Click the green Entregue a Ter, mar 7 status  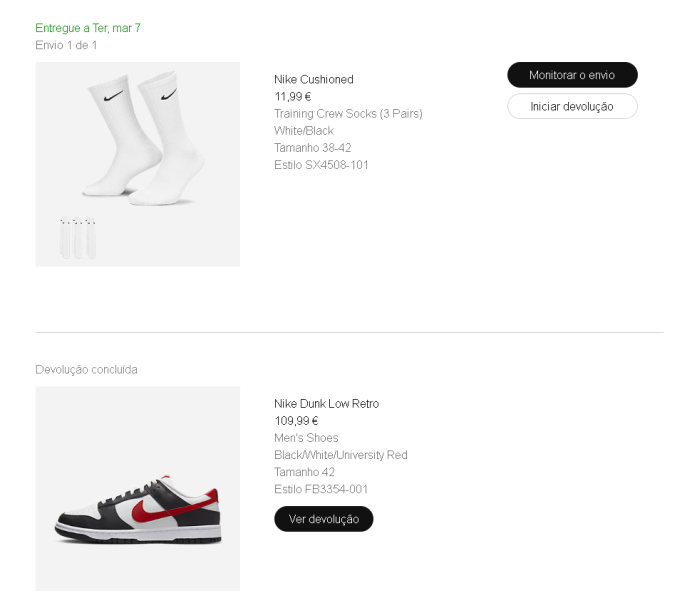(88, 28)
